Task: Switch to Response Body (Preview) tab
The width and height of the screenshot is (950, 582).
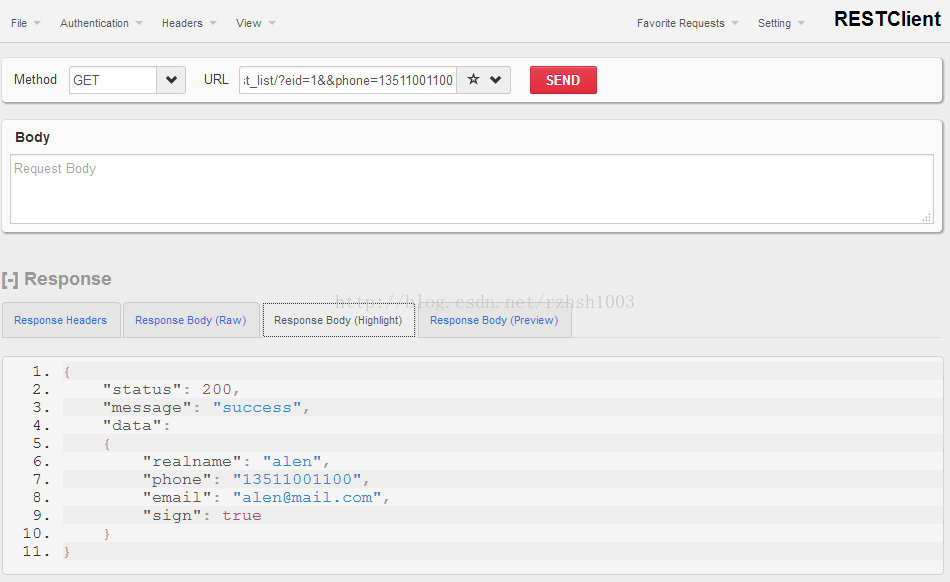Action: (494, 320)
